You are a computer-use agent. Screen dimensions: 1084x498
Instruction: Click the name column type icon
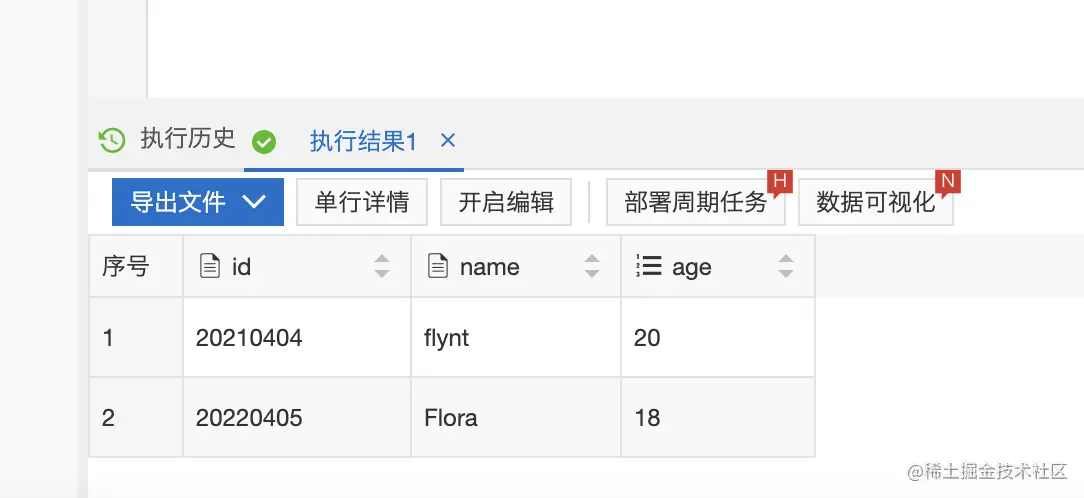437,266
